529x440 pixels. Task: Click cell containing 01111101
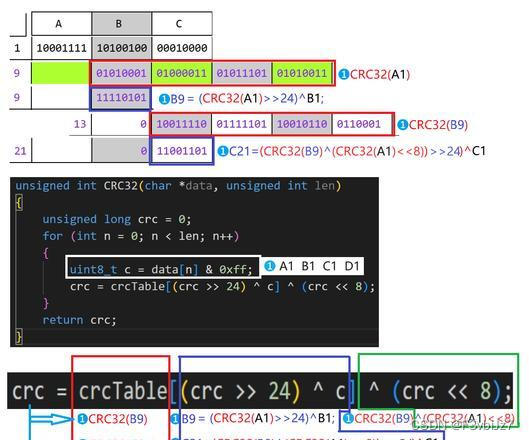coord(242,124)
